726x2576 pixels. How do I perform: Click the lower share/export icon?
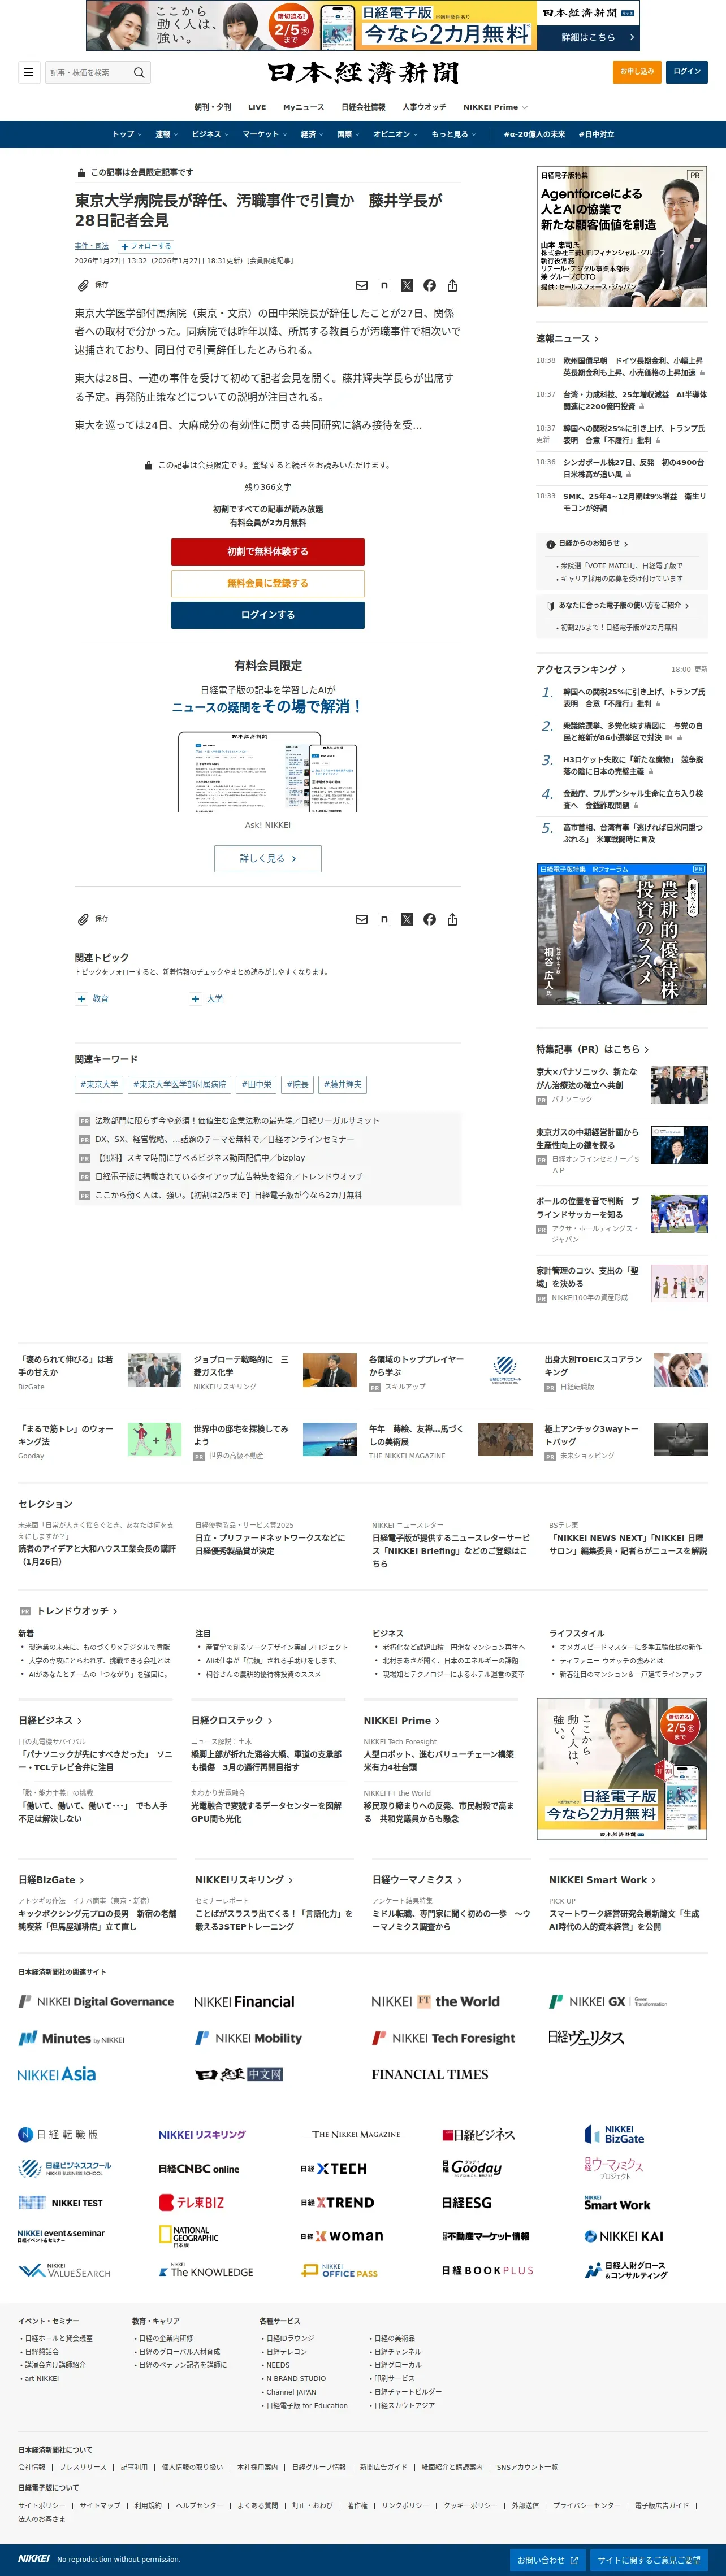click(x=452, y=919)
